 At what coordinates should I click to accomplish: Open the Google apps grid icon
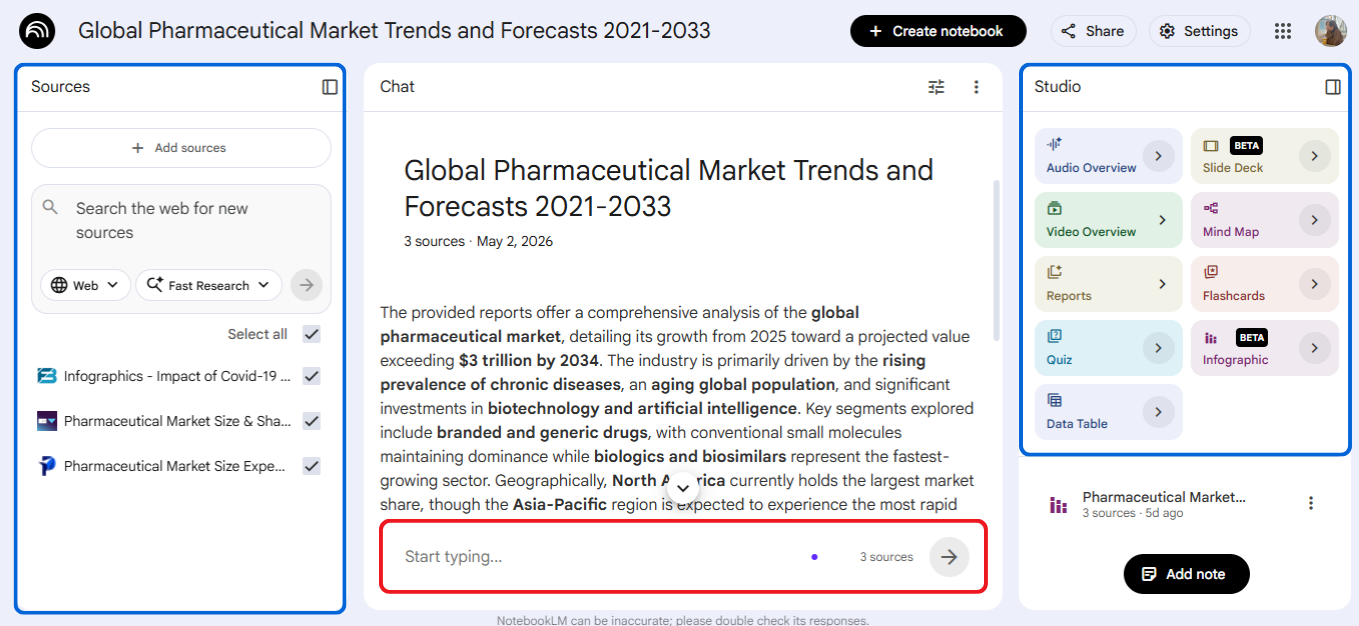coord(1283,31)
